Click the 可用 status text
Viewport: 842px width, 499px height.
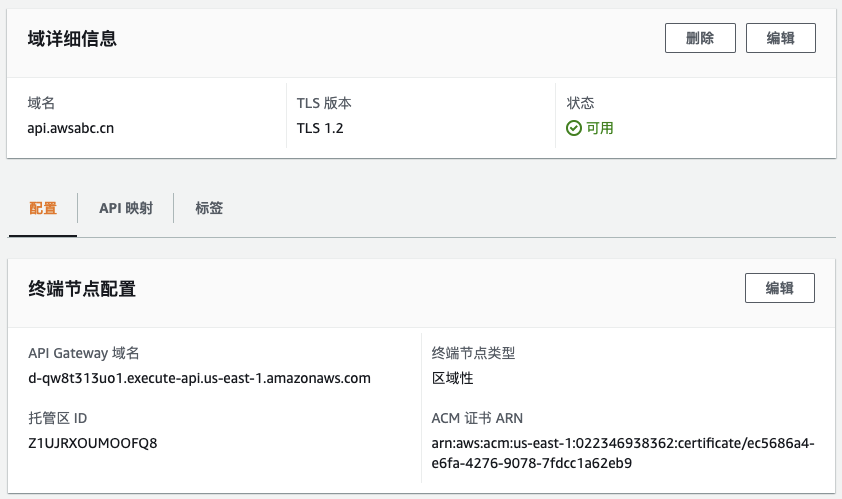point(600,128)
